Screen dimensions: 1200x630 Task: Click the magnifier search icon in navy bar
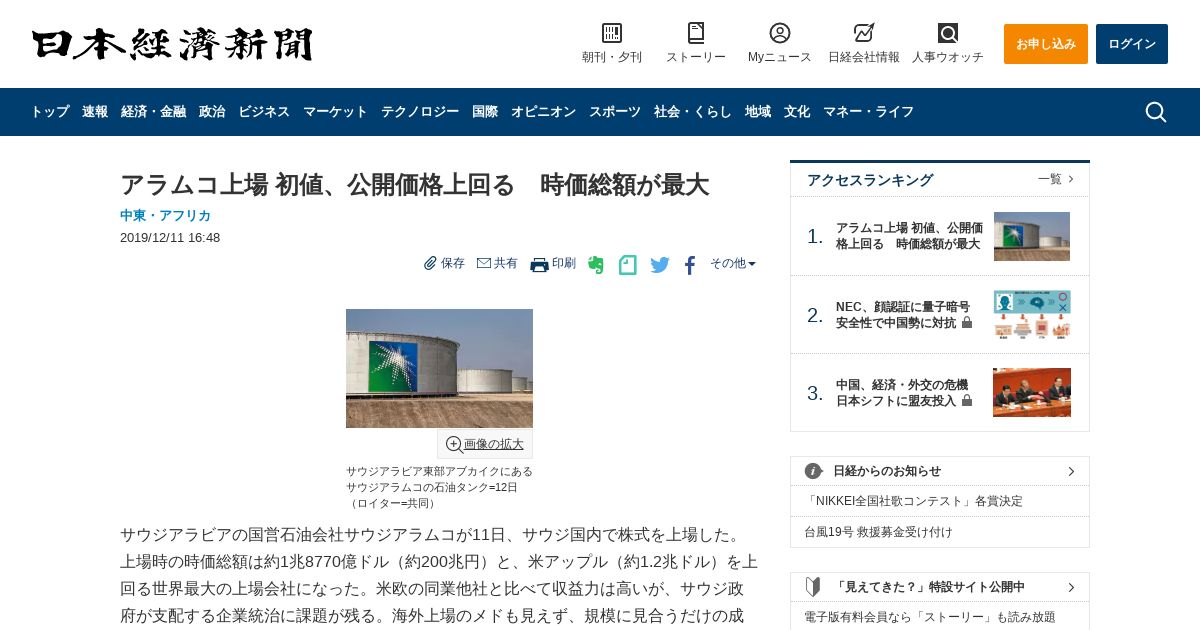pos(1156,112)
